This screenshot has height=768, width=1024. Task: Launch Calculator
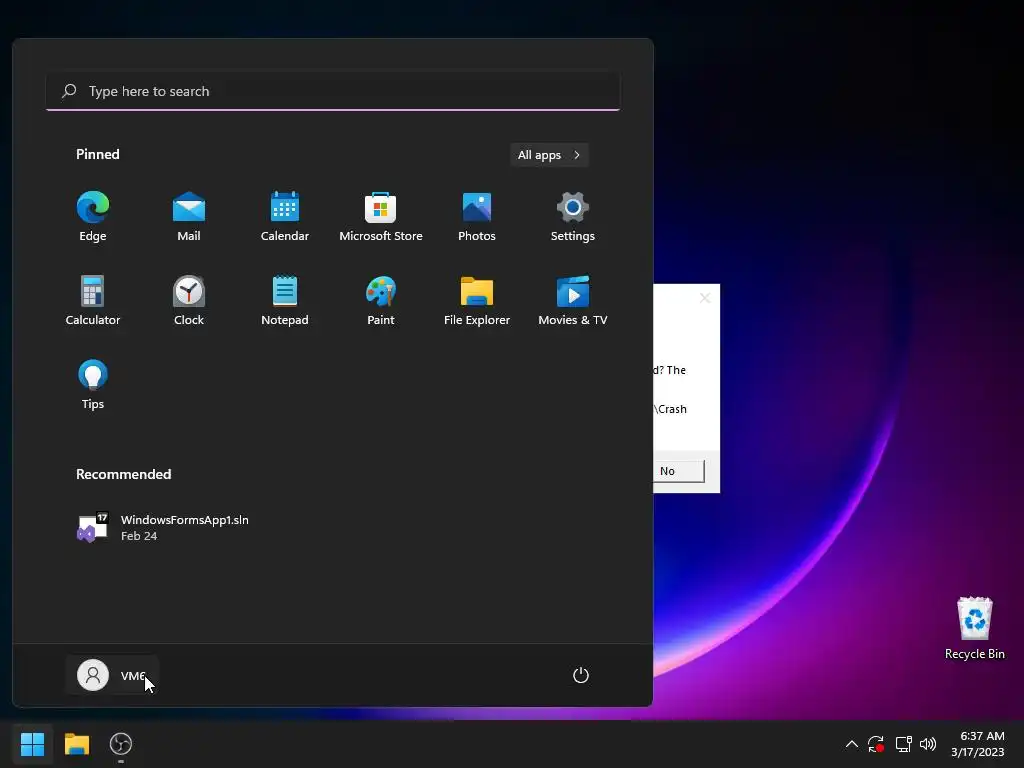click(93, 300)
